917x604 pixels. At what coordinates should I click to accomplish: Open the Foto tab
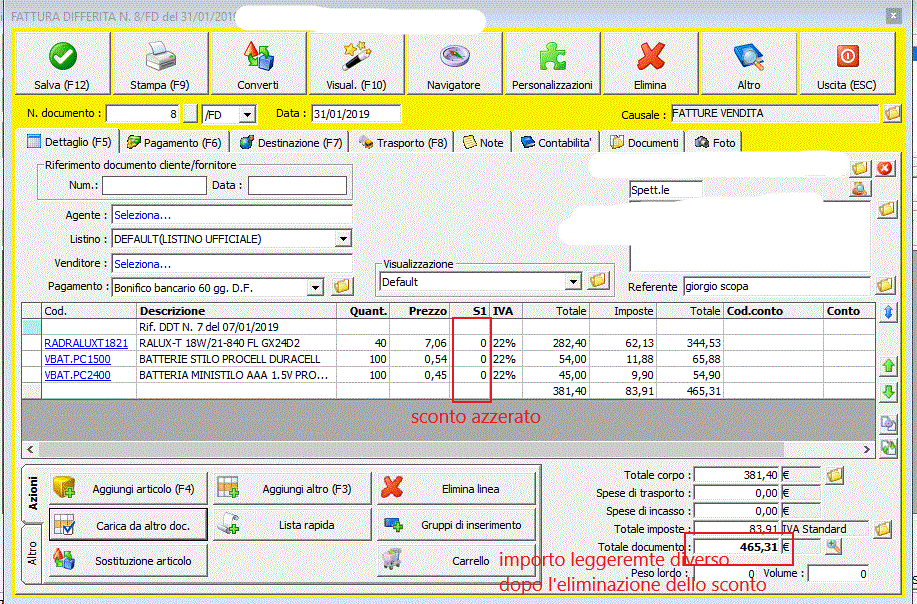[715, 143]
